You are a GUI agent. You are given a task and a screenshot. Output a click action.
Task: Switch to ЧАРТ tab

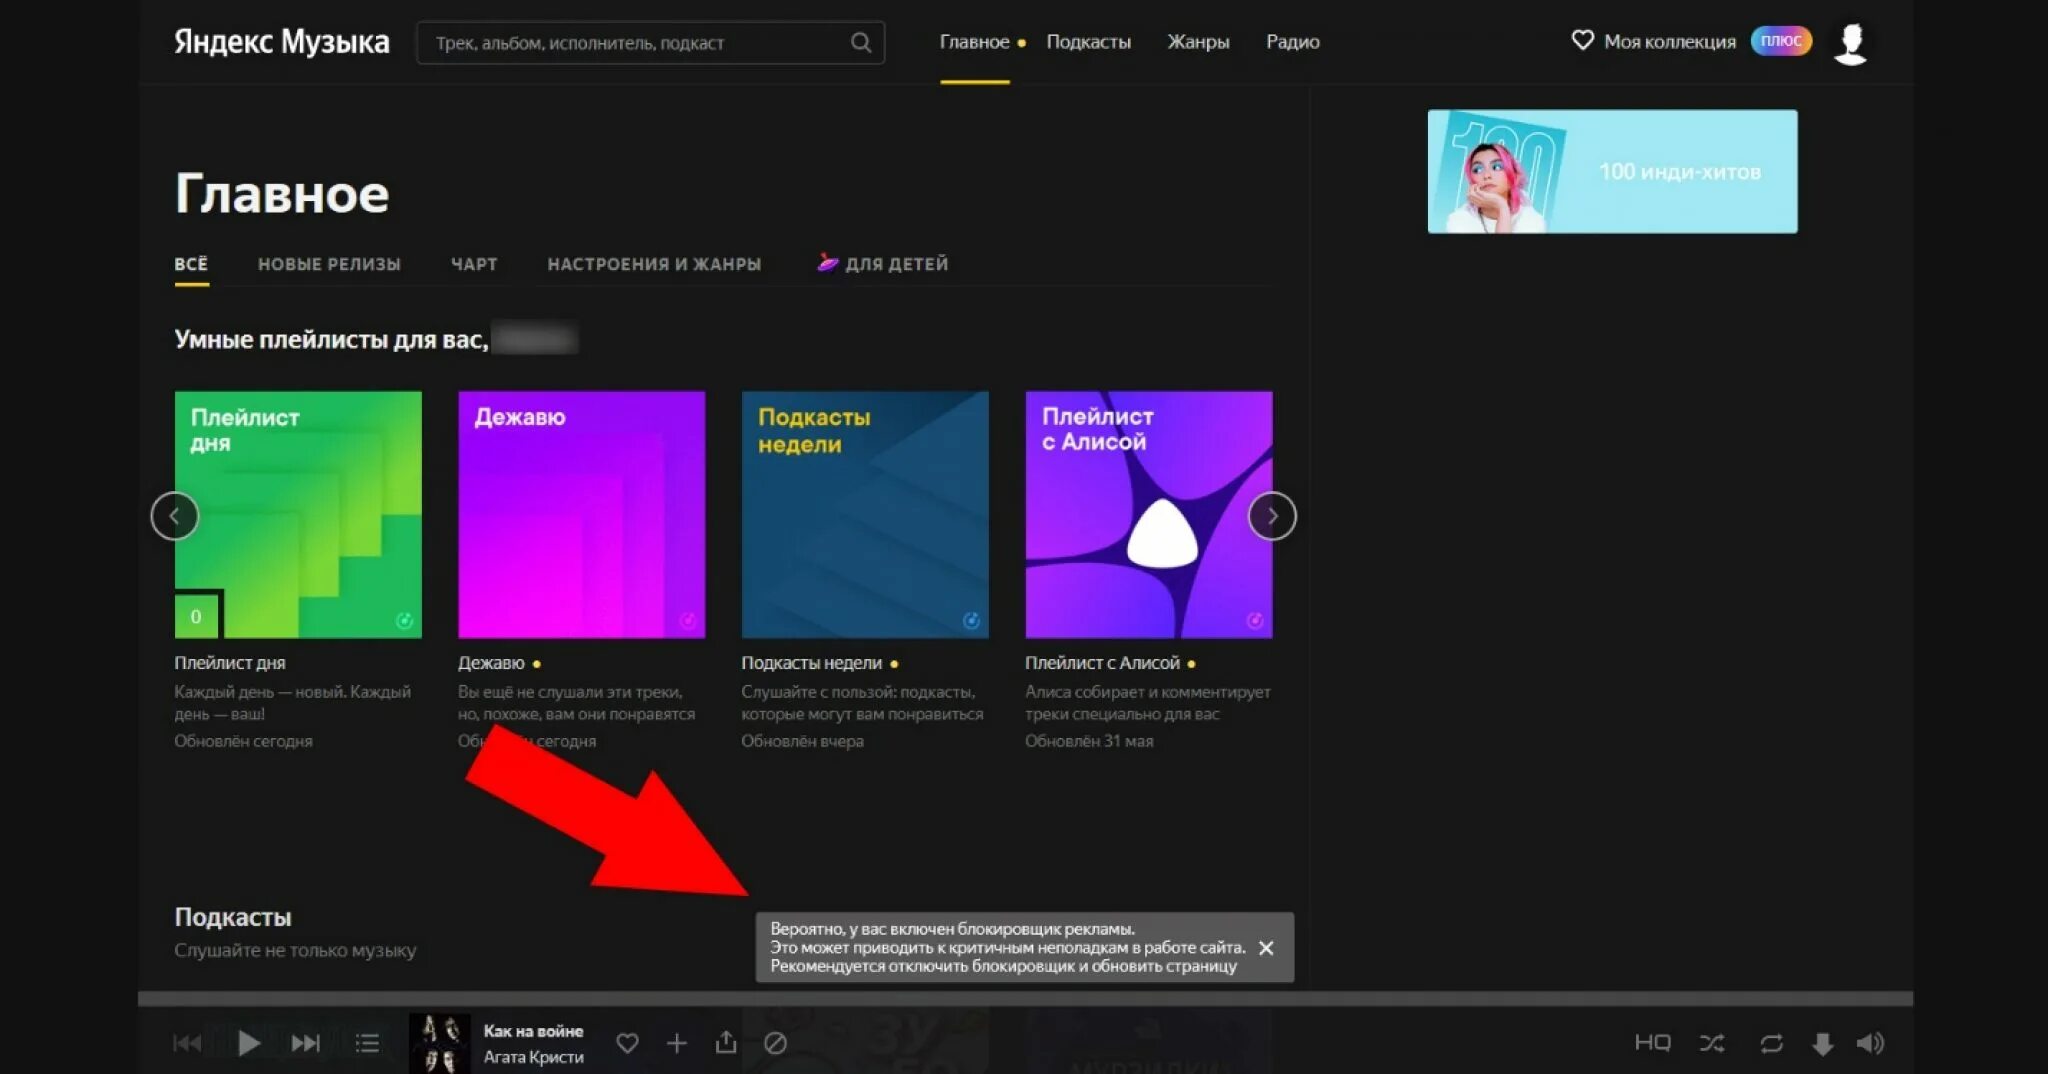click(474, 264)
